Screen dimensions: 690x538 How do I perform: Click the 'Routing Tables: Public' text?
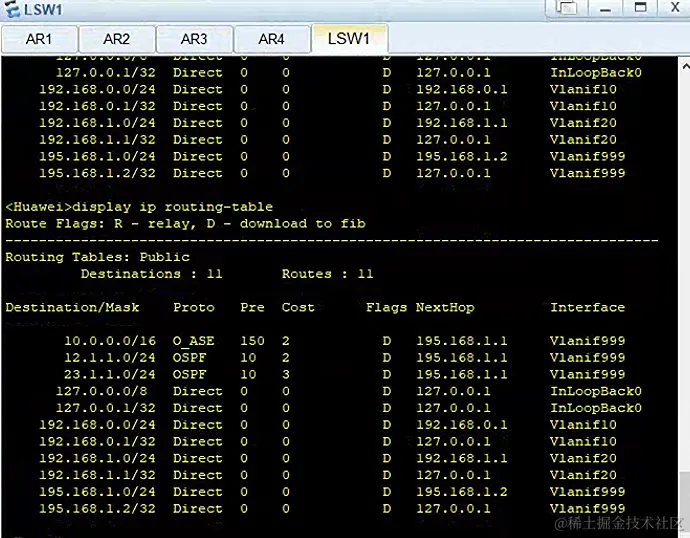tap(98, 257)
